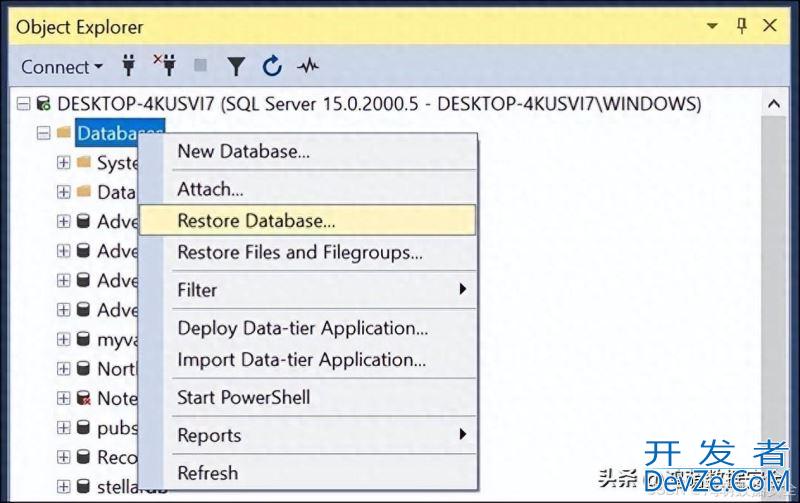Choose Restore Database... from the context menu

click(256, 221)
